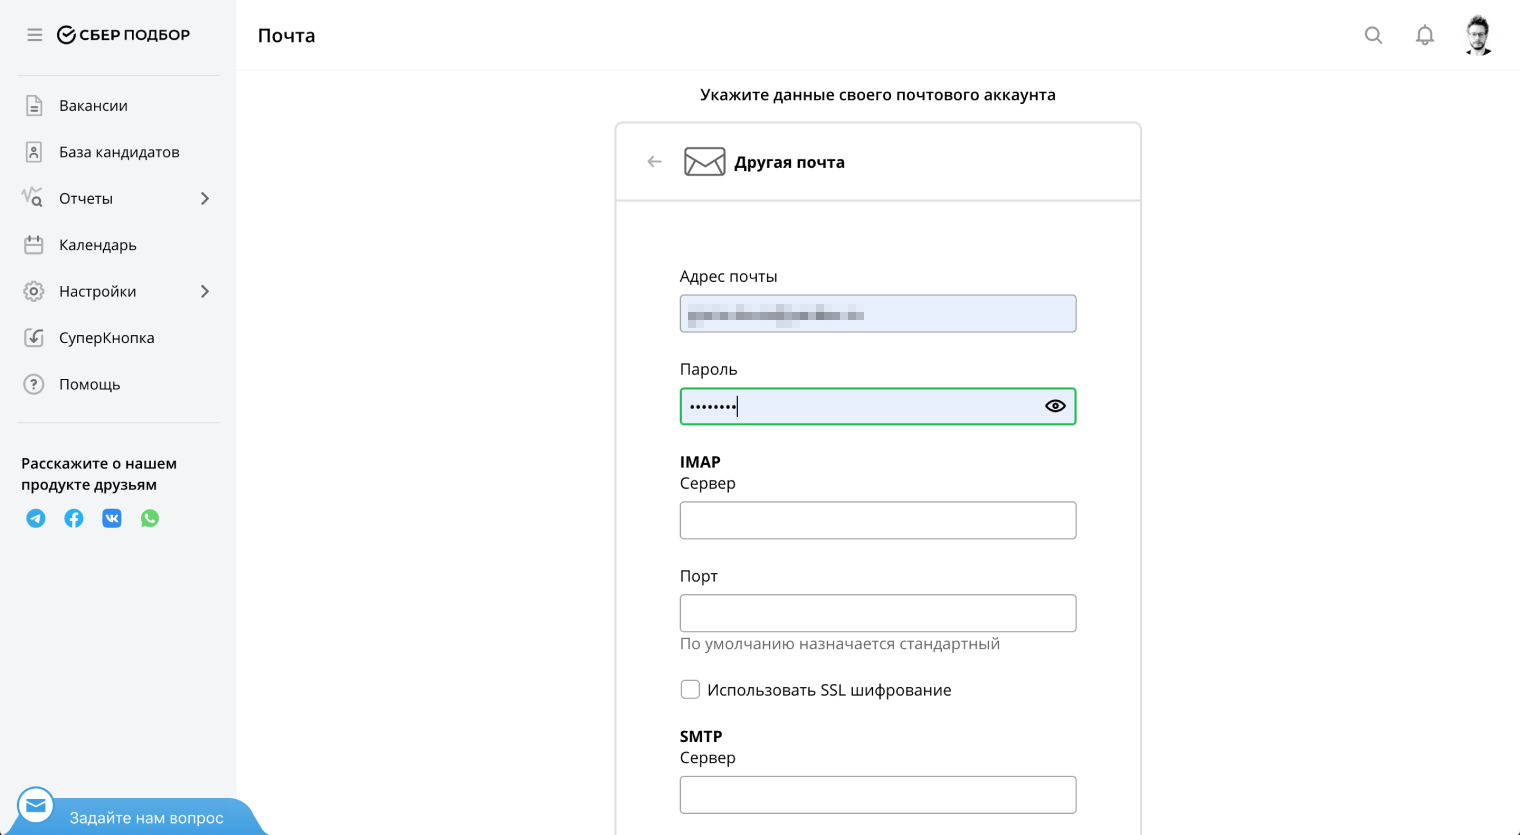1520x835 pixels.
Task: Go to Календарь in the sidebar
Action: point(97,245)
